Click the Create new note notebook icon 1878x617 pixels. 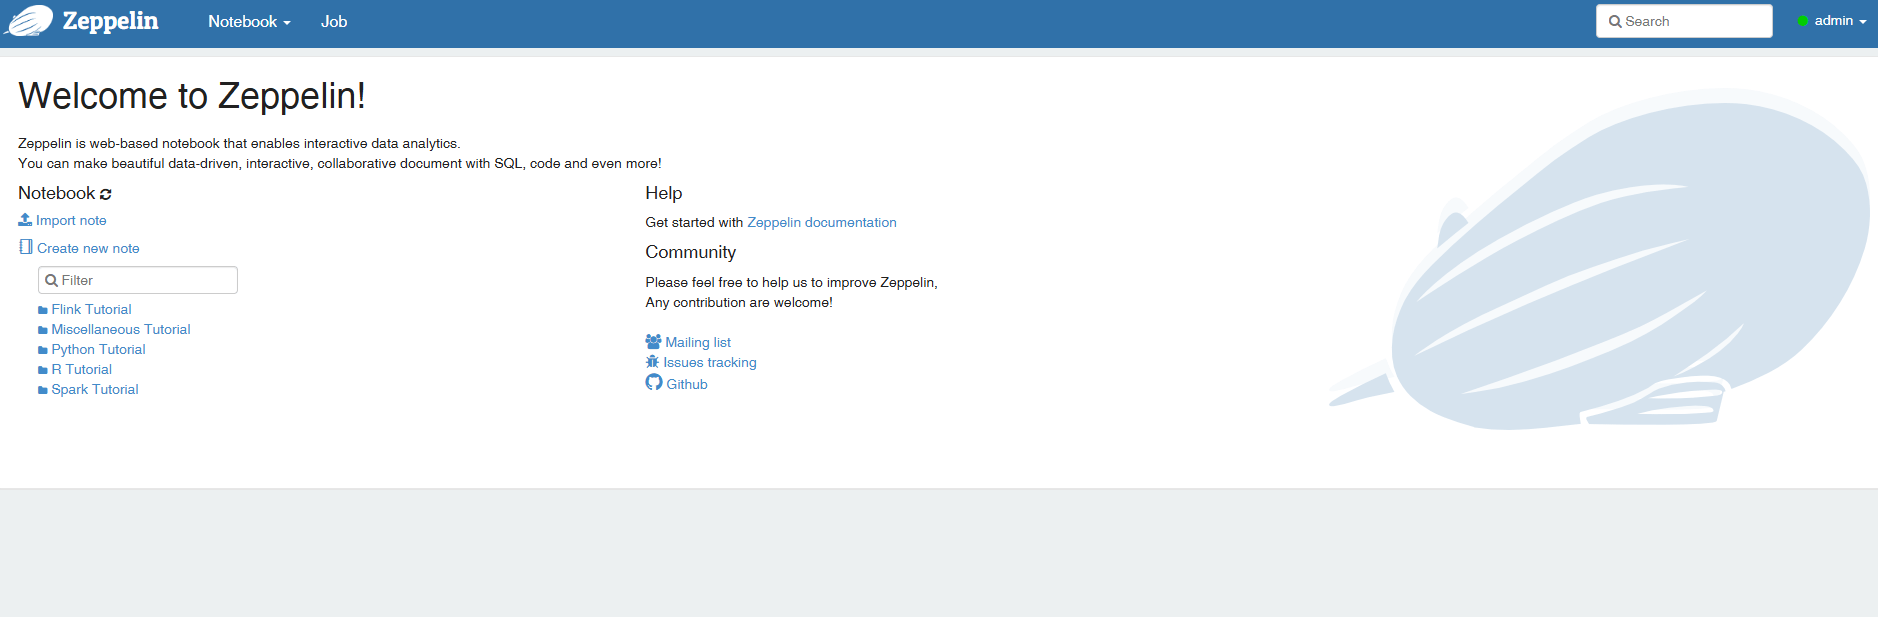tap(26, 247)
